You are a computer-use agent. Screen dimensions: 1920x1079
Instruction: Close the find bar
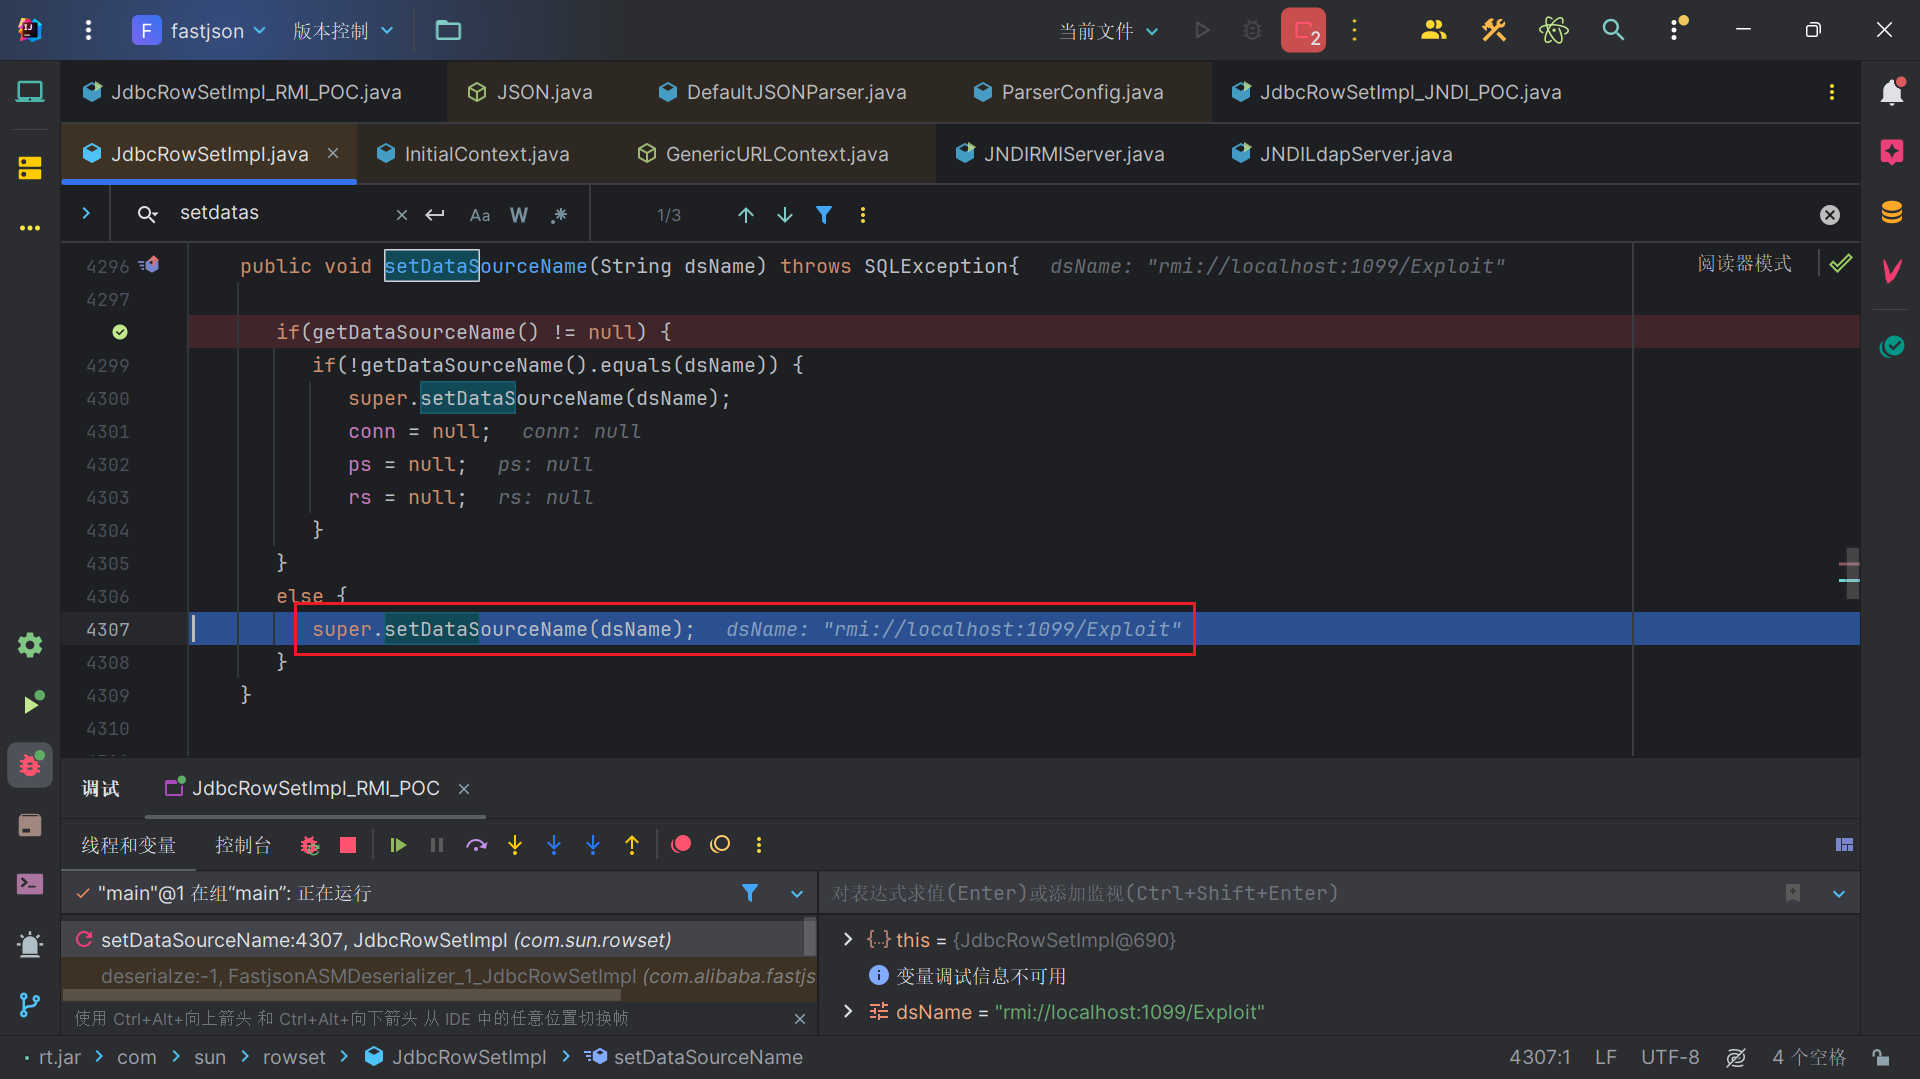coord(1830,215)
